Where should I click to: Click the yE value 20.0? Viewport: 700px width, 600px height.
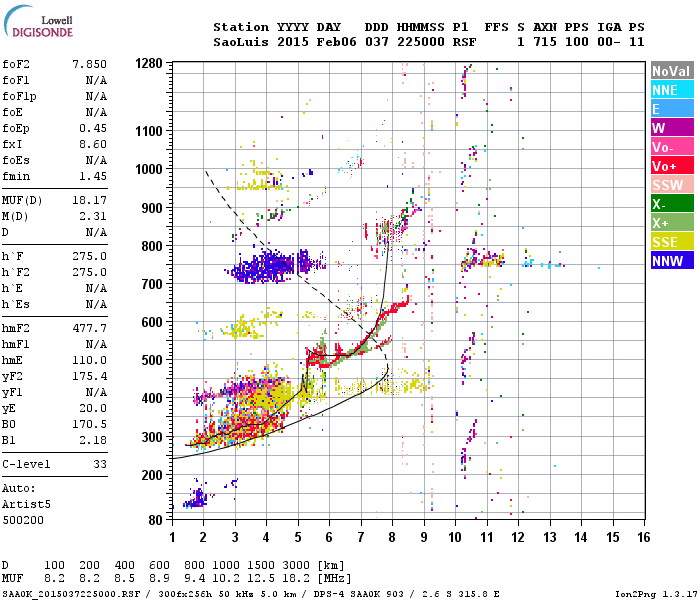pyautogui.click(x=93, y=408)
